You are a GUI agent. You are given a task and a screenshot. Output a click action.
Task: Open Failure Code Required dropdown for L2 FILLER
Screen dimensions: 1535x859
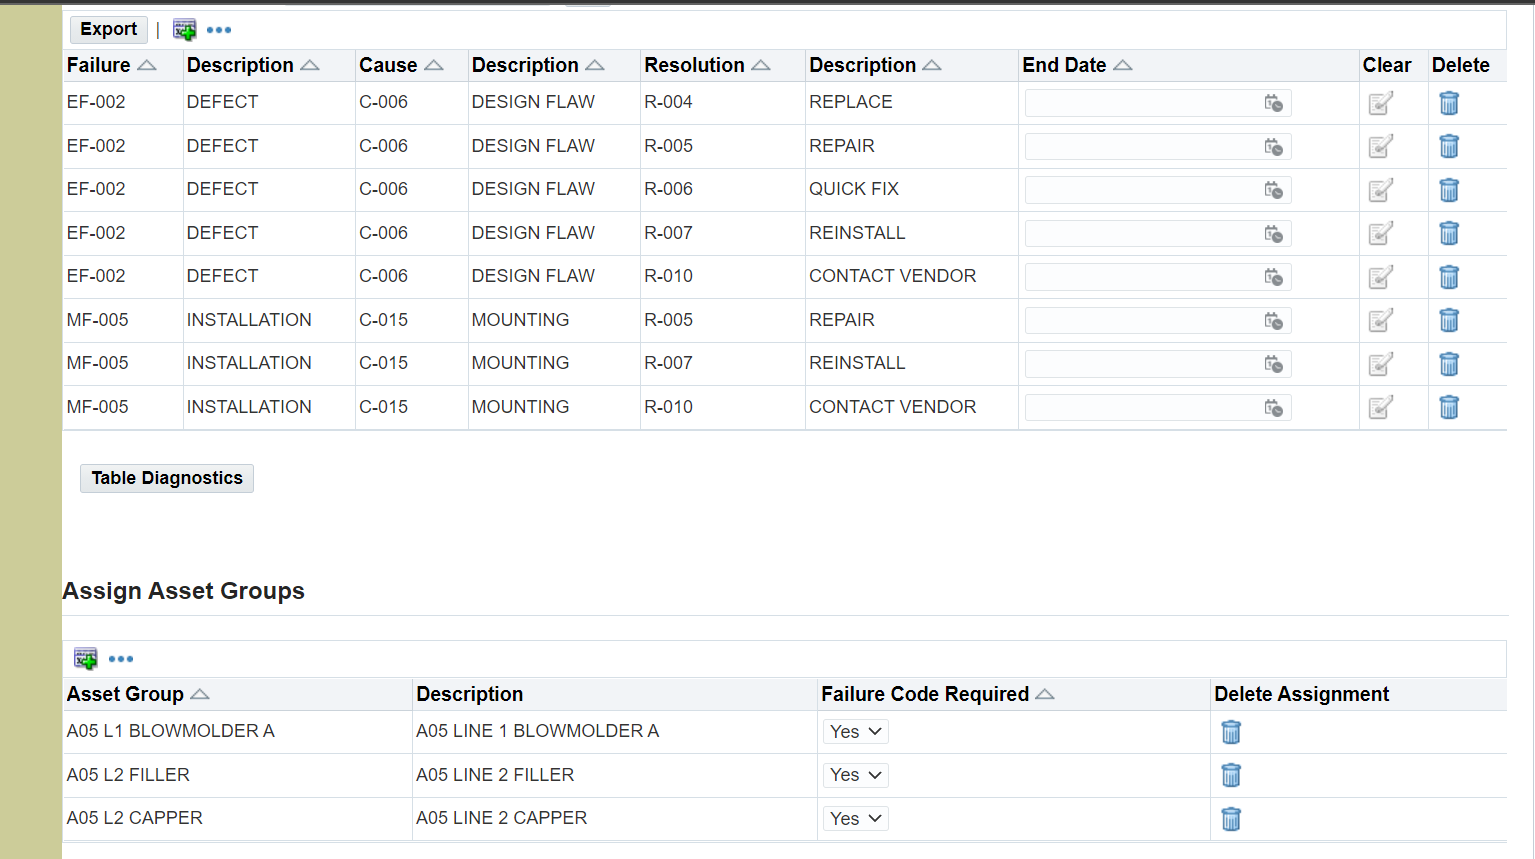click(x=856, y=775)
